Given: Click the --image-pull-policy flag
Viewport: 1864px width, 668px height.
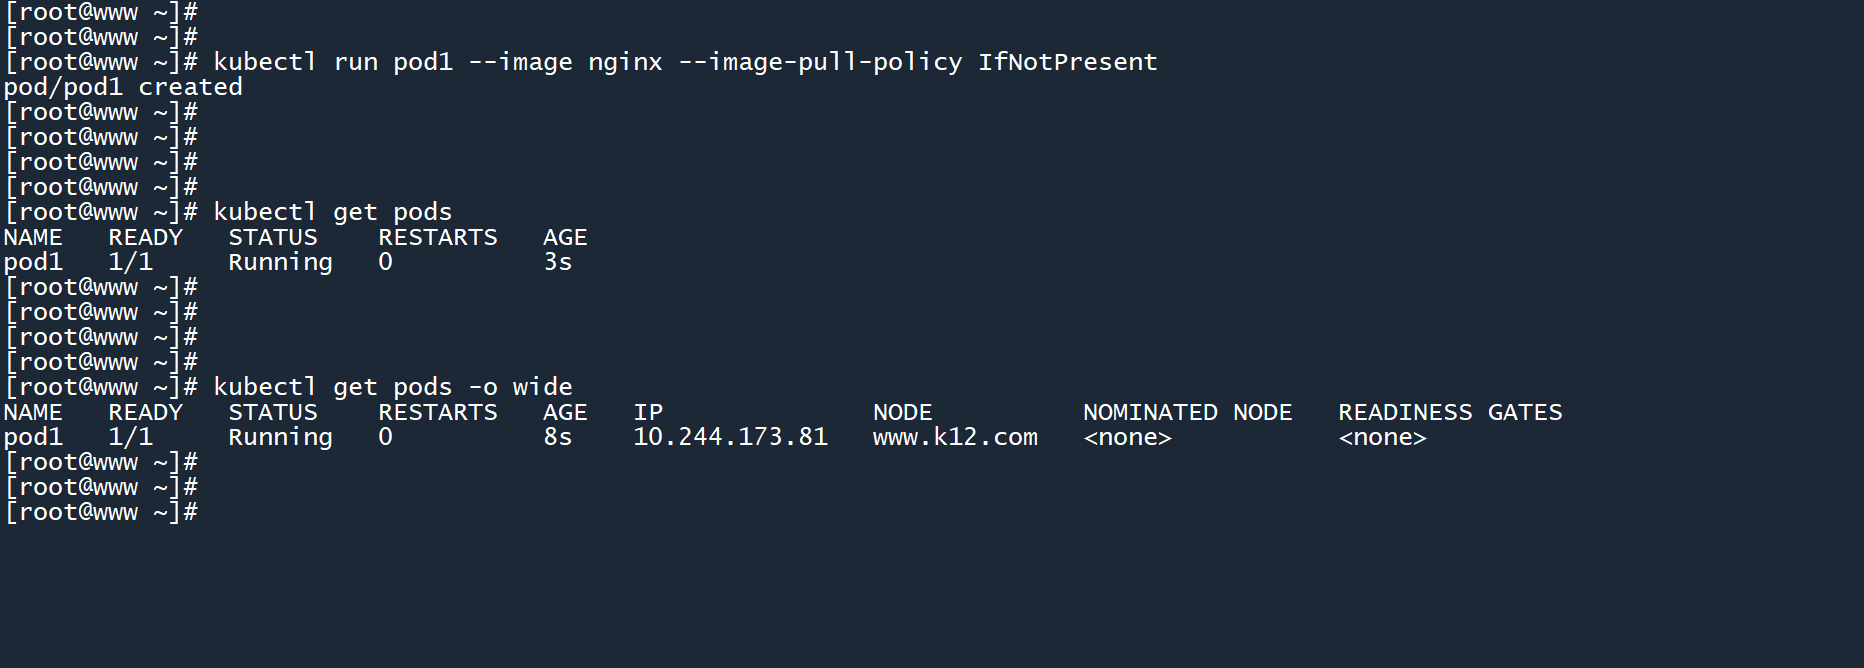Looking at the screenshot, I should [820, 62].
